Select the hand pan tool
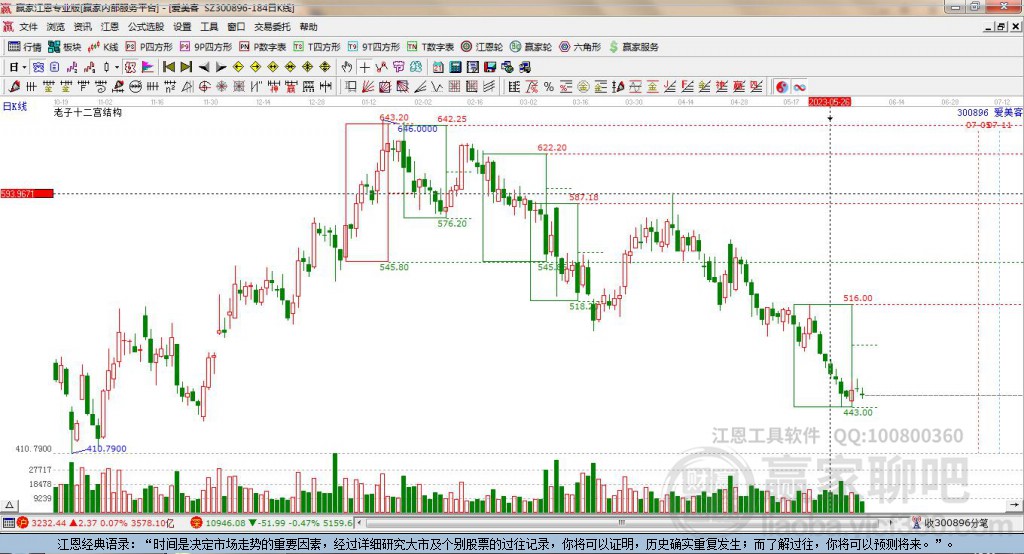Screen dimensions: 1024x554 point(347,67)
